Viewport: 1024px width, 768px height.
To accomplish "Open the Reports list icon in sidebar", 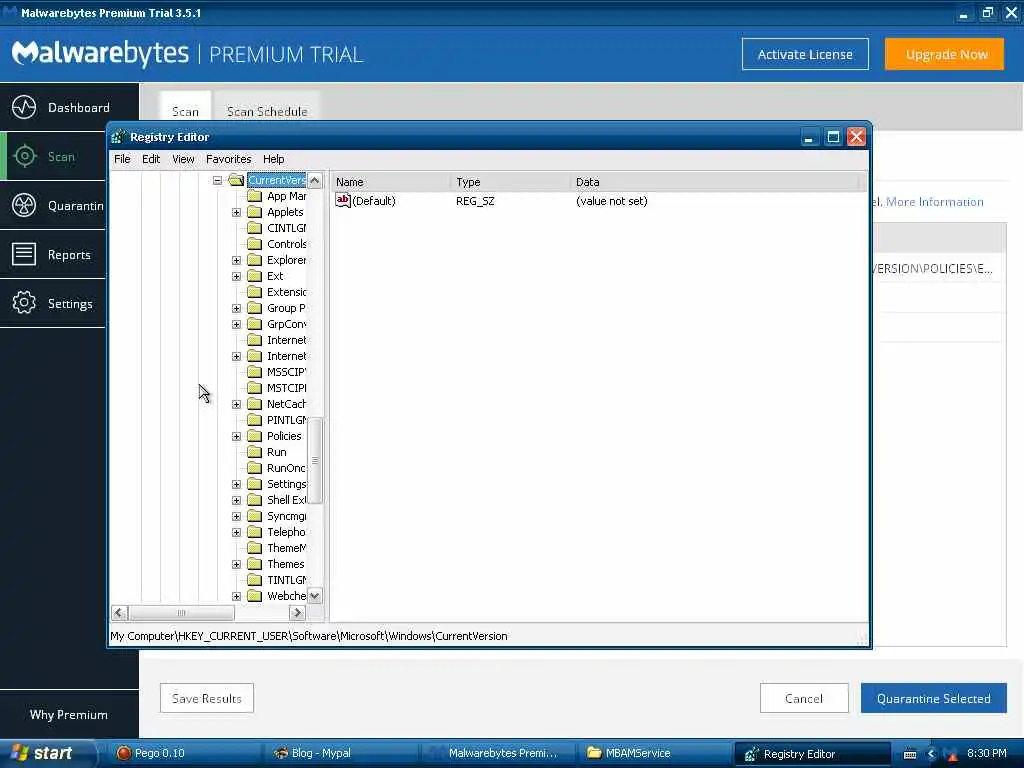I will click(24, 254).
